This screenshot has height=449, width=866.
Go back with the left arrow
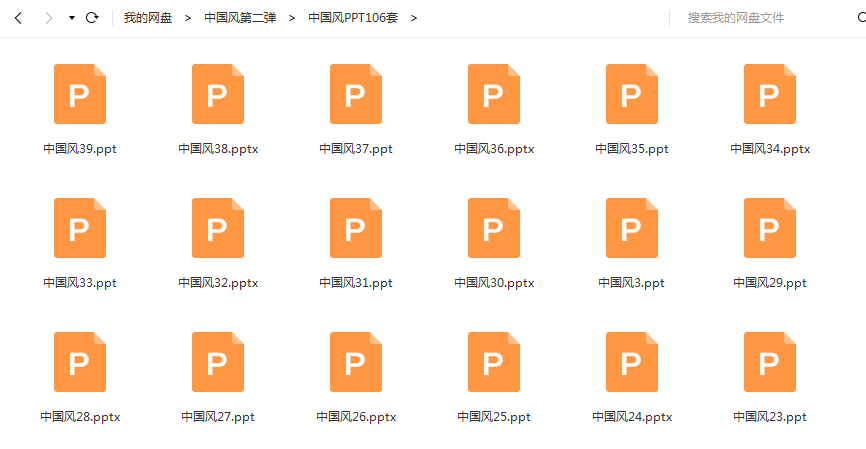tap(18, 18)
